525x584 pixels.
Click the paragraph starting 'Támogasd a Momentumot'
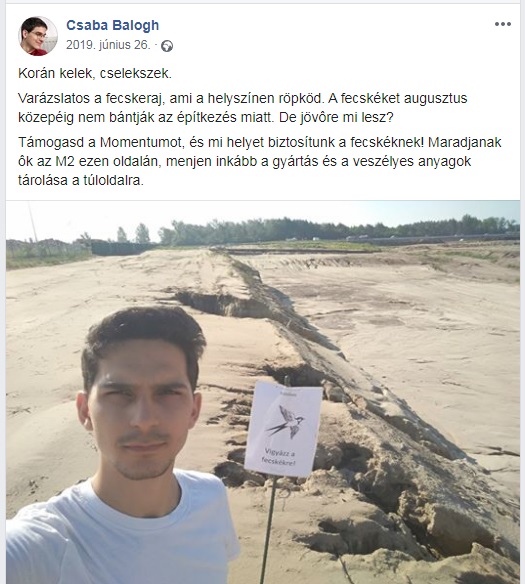point(260,161)
